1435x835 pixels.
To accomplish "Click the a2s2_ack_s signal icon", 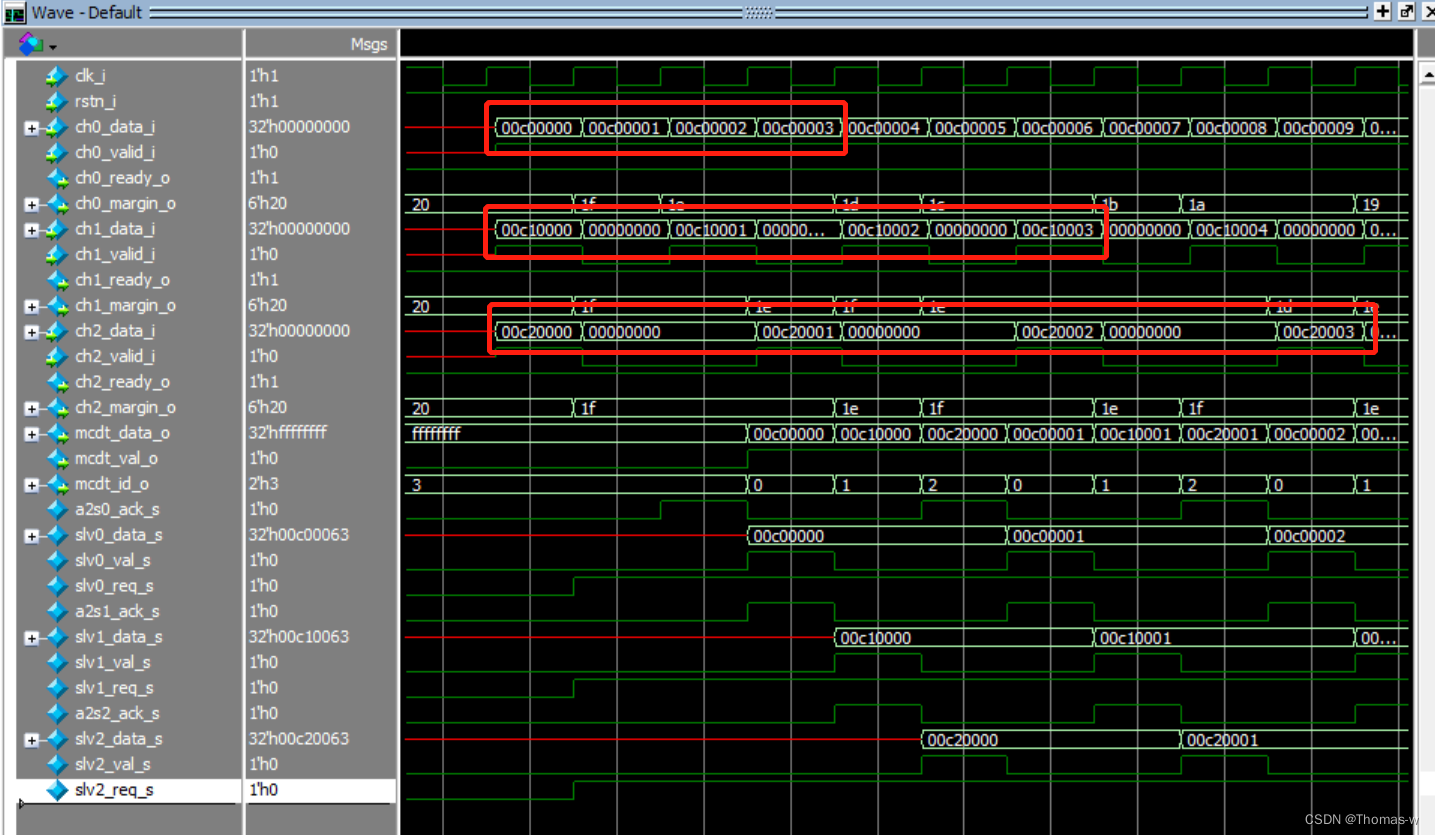I will (x=57, y=713).
